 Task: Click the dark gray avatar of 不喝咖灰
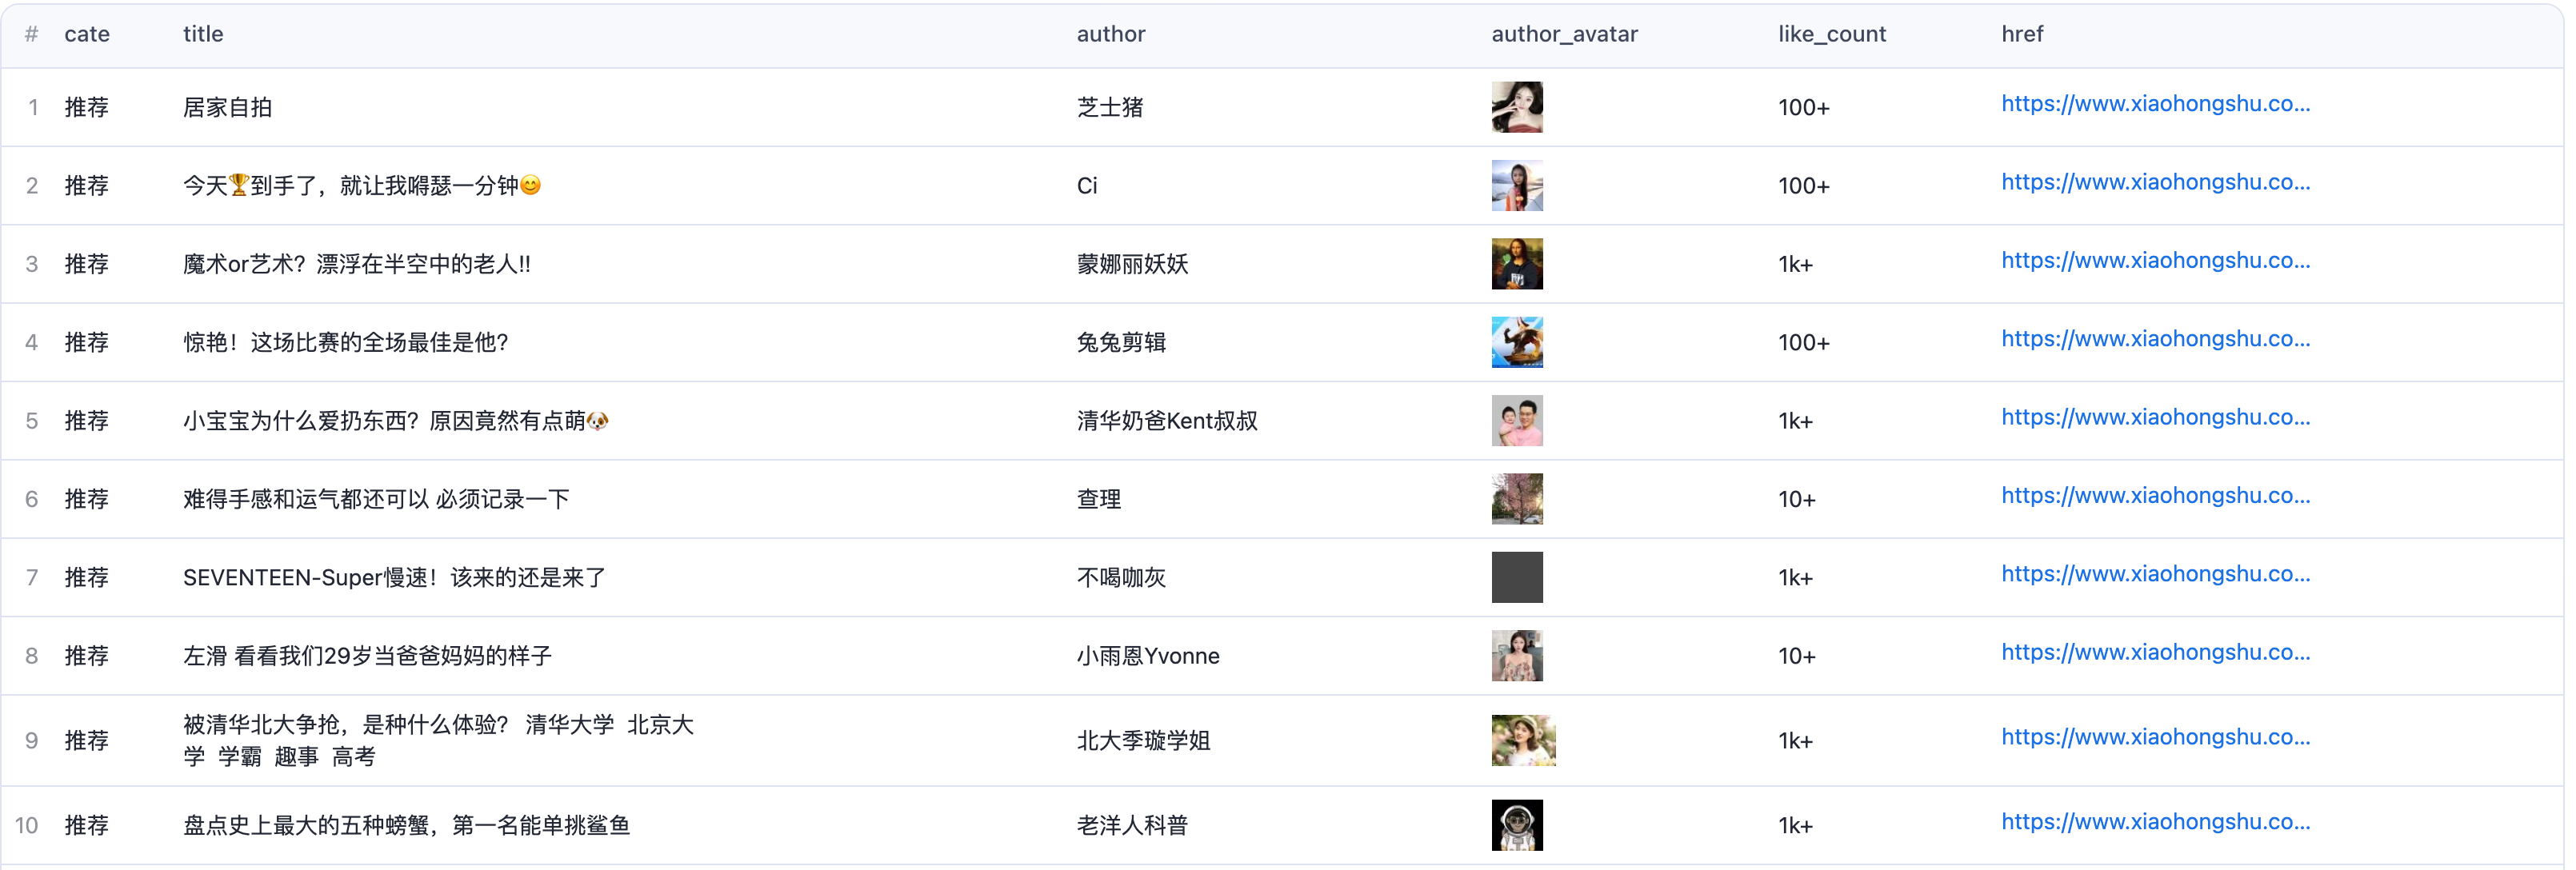coord(1516,577)
